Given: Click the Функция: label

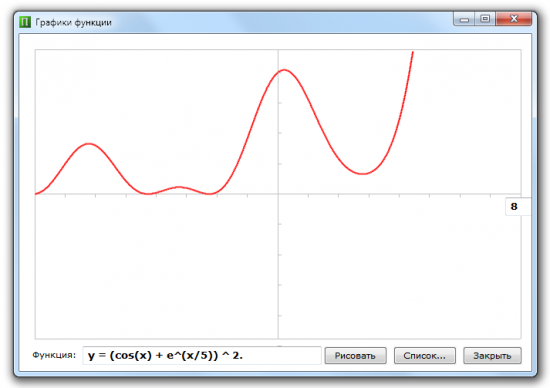Looking at the screenshot, I should pos(54,355).
